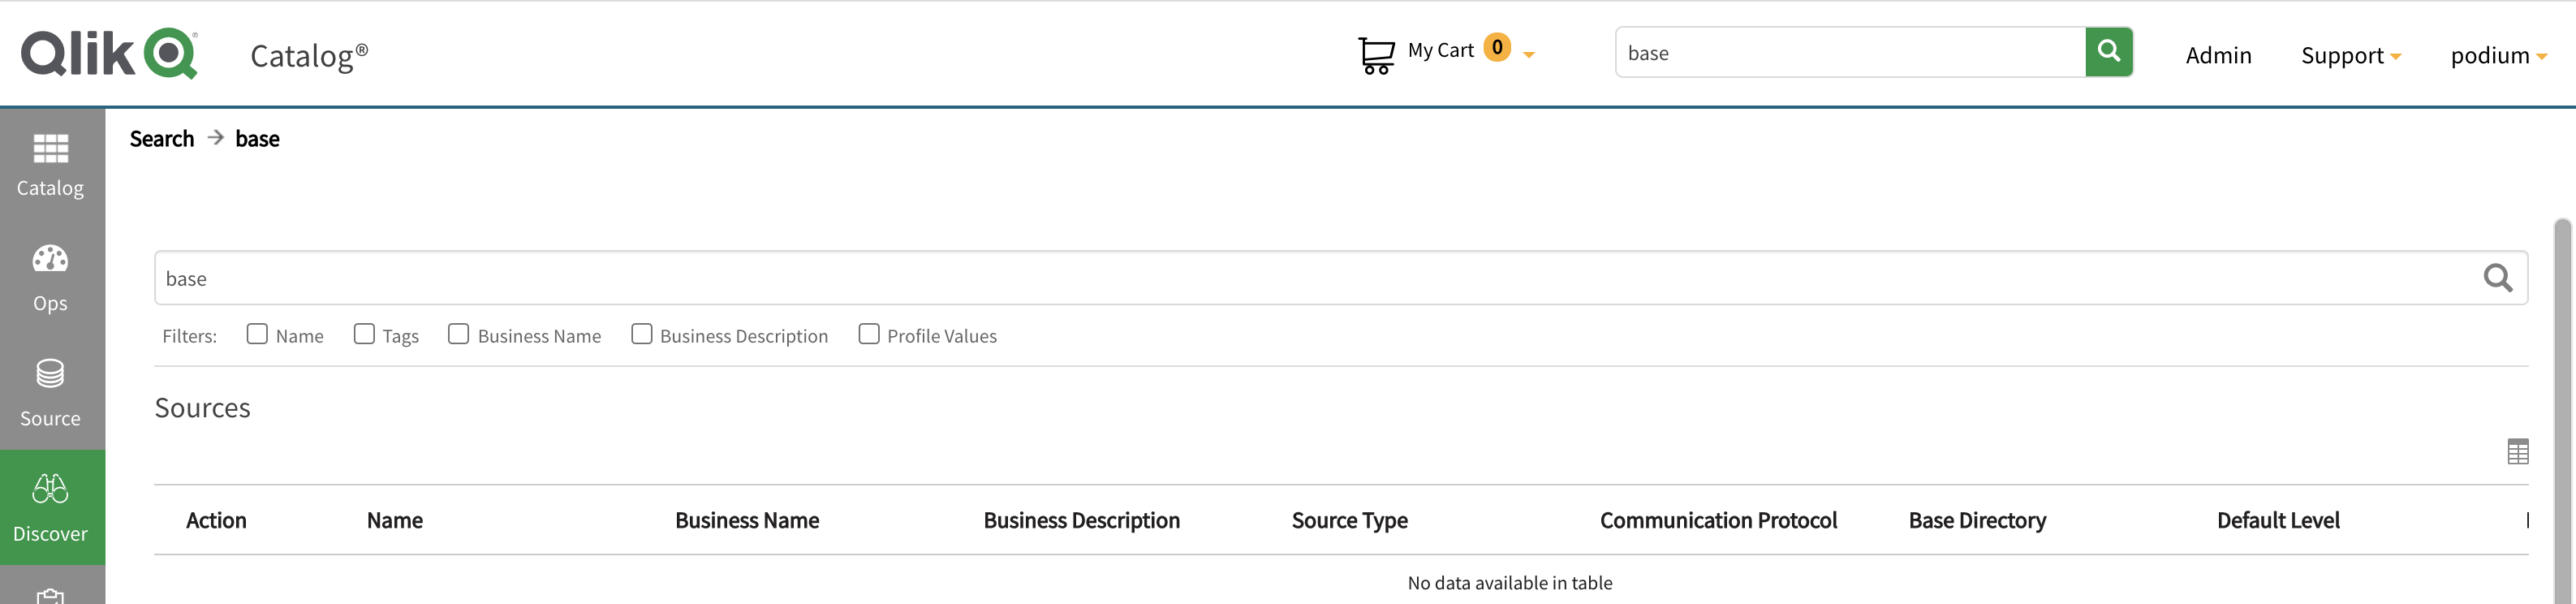
Task: Check the Business Description filter
Action: [641, 333]
